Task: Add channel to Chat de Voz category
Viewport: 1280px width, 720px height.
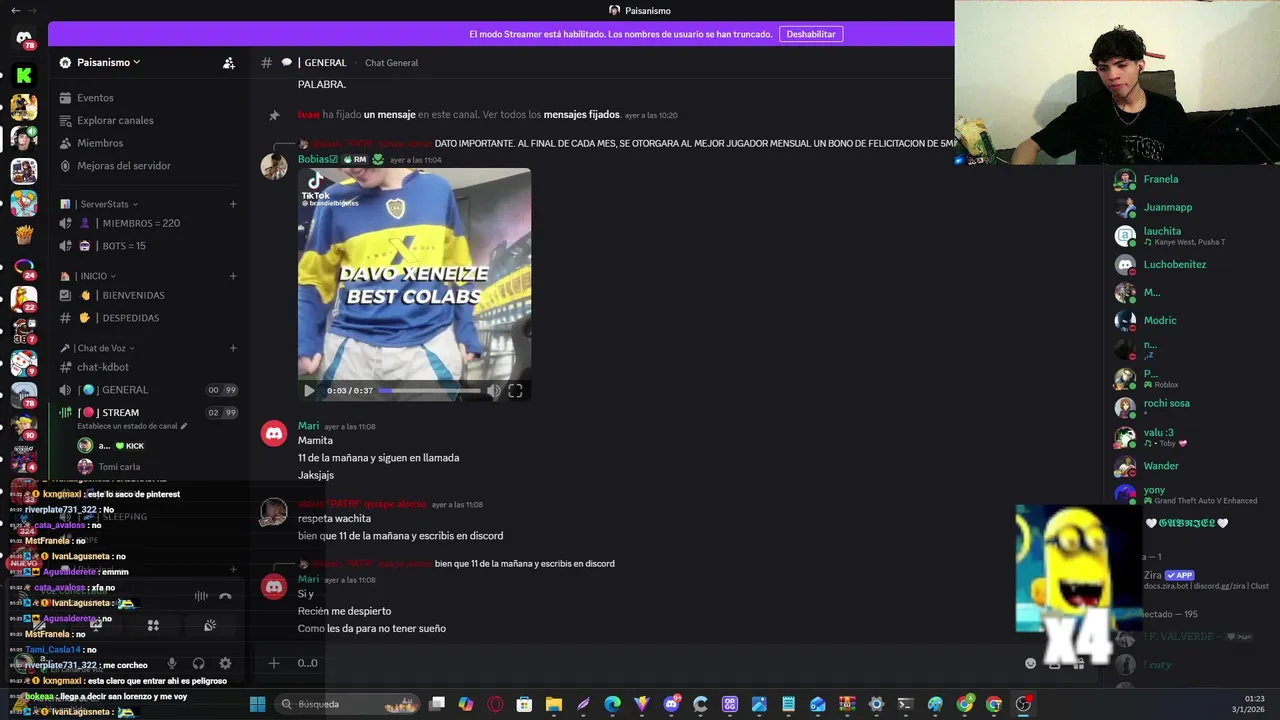Action: [233, 348]
